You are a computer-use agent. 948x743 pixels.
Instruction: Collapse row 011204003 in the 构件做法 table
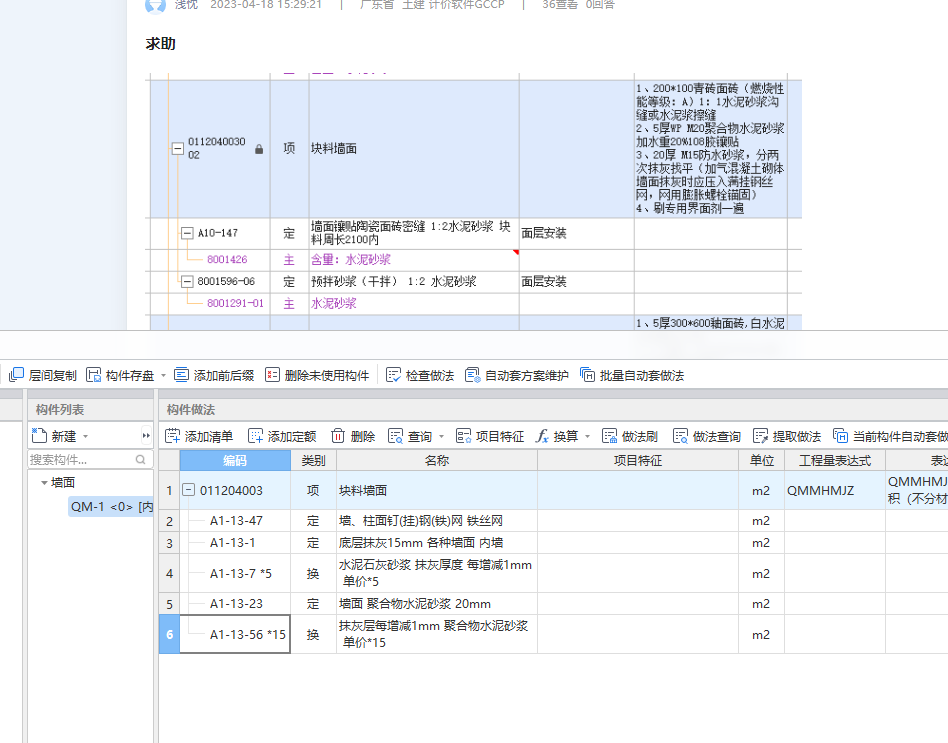[189, 490]
